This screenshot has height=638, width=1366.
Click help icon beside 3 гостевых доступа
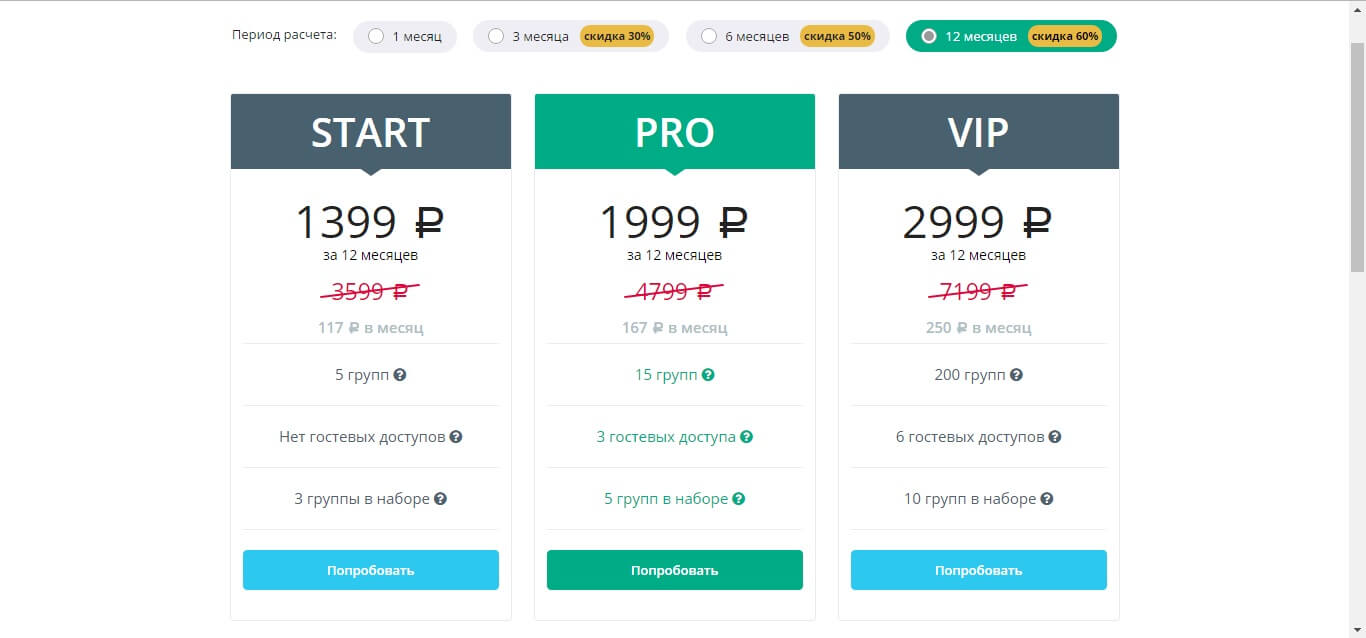point(746,437)
